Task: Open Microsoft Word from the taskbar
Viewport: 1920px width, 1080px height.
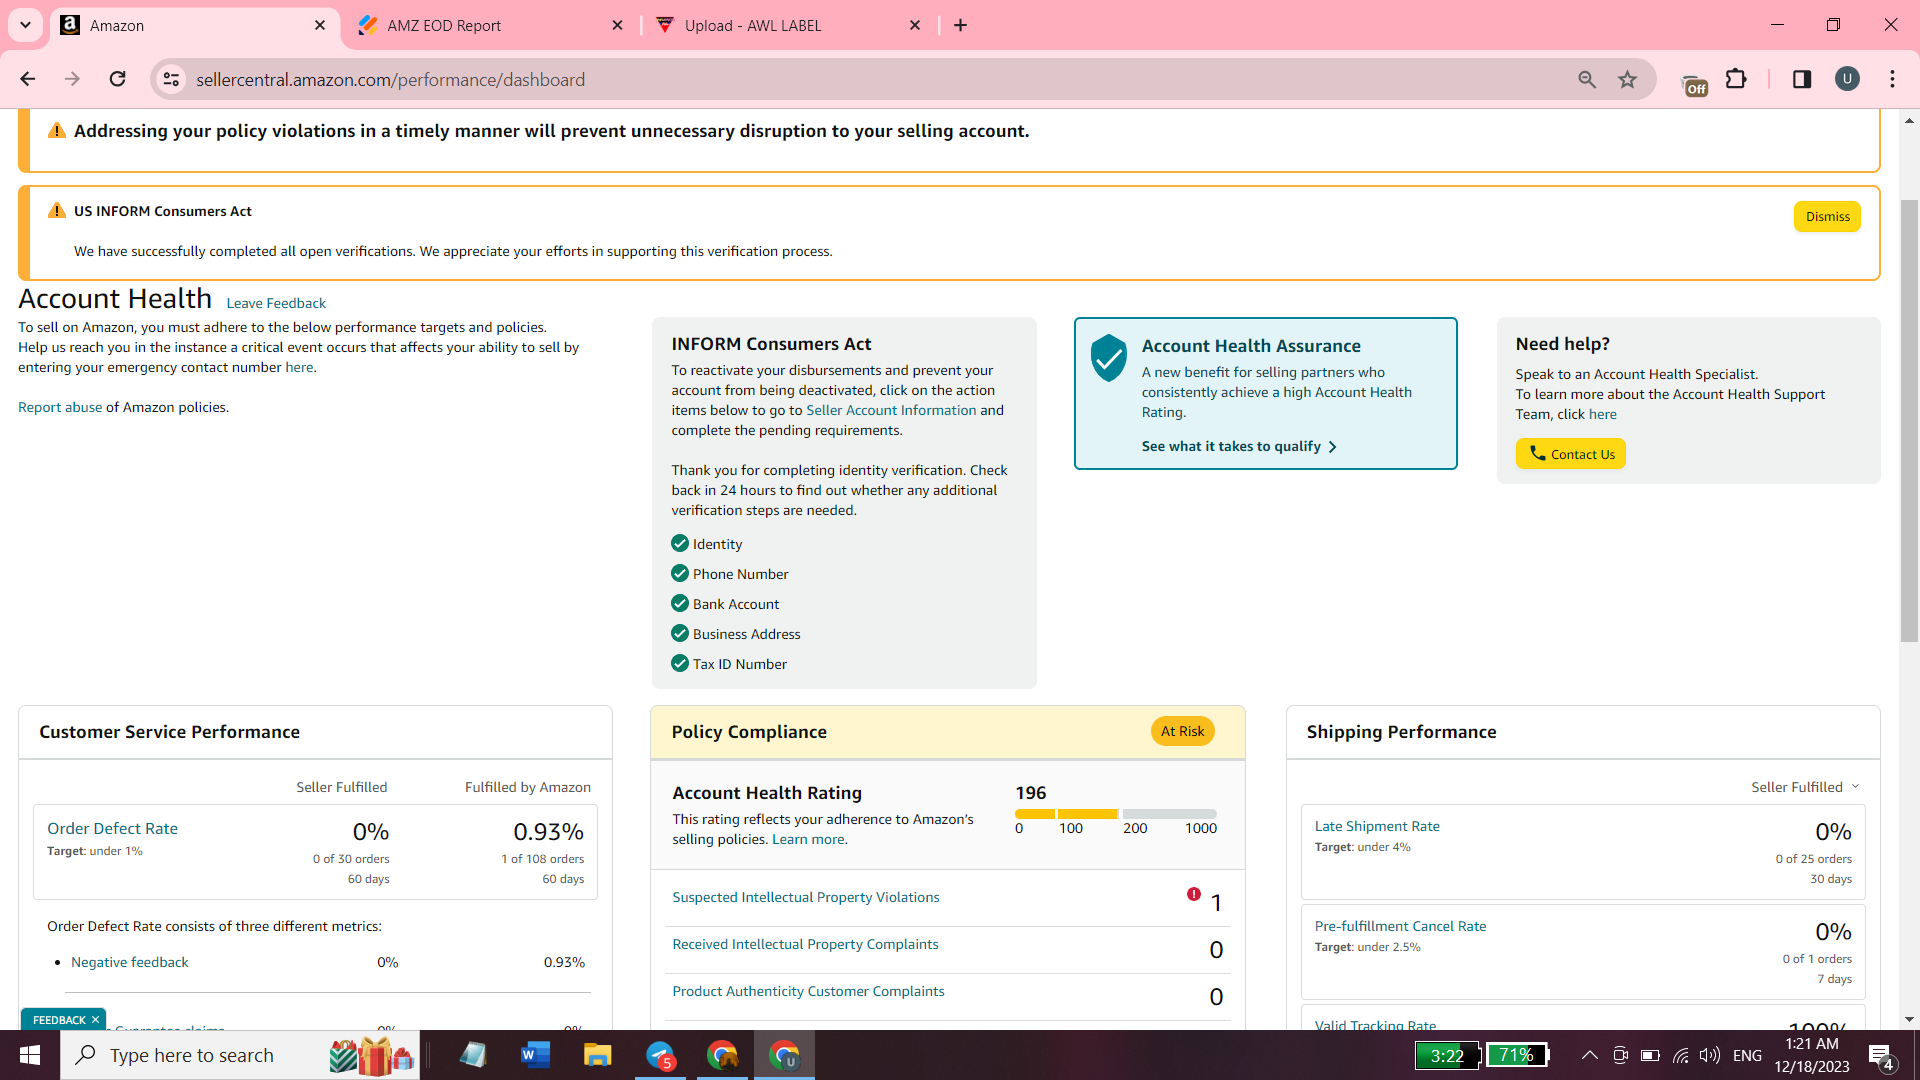Action: click(x=536, y=1055)
